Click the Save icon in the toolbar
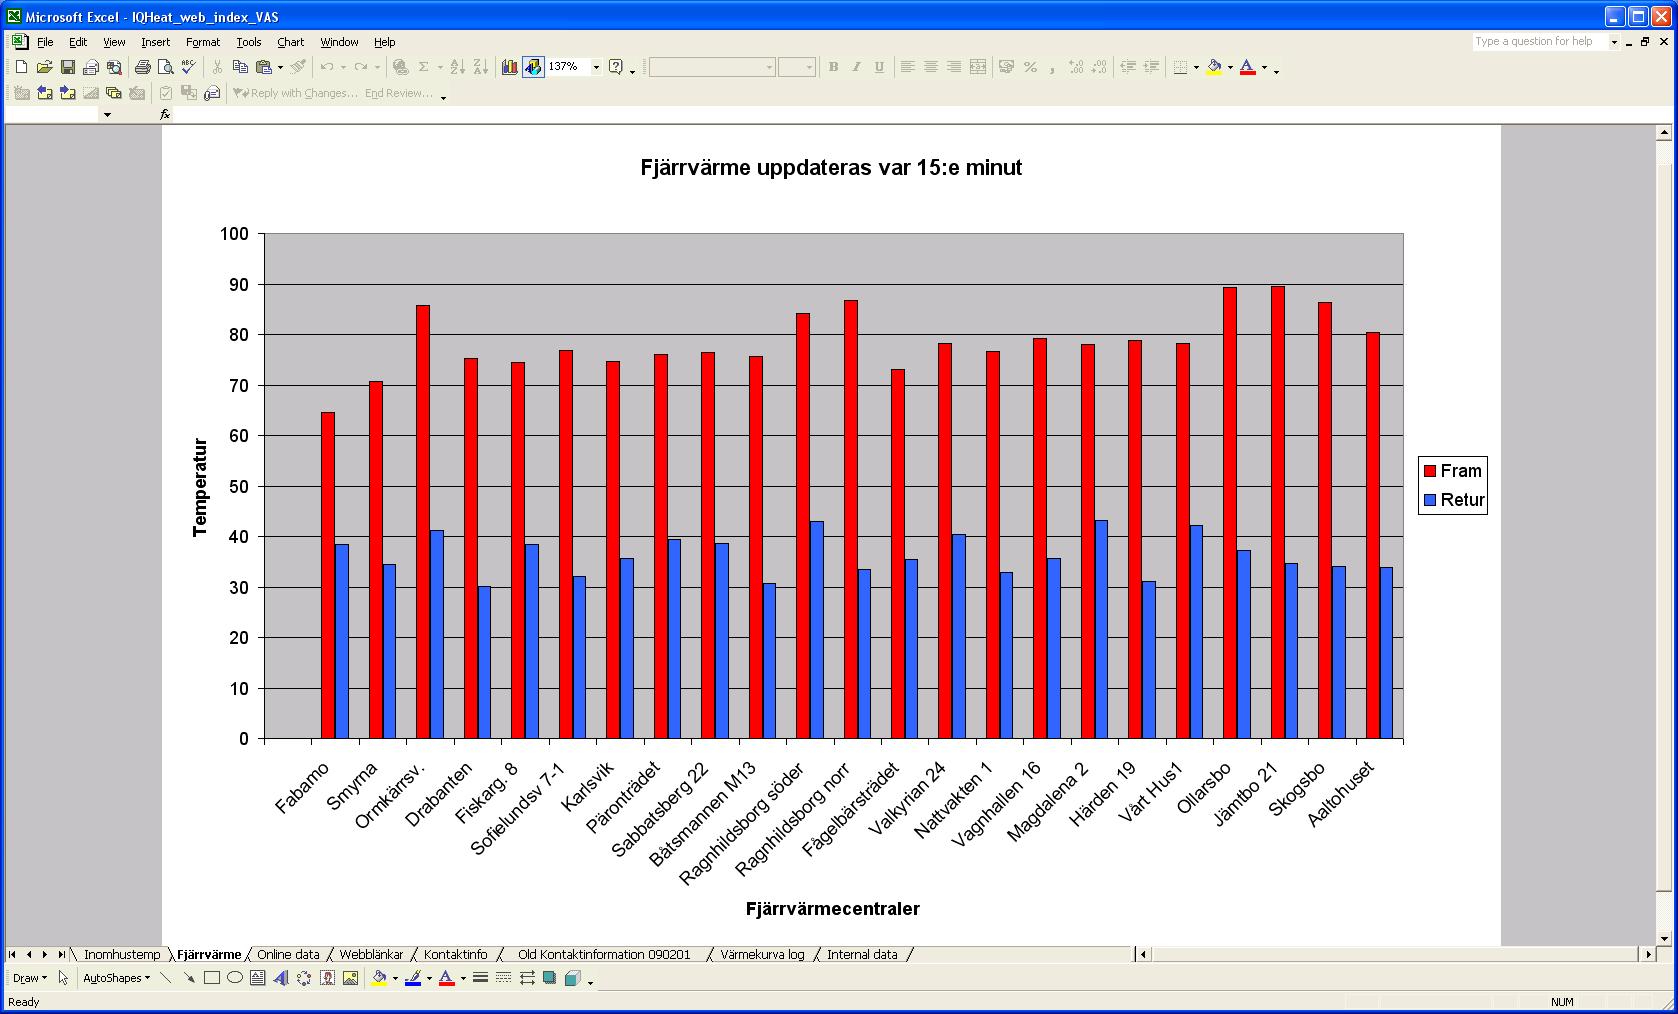Viewport: 1678px width, 1014px height. tap(68, 67)
